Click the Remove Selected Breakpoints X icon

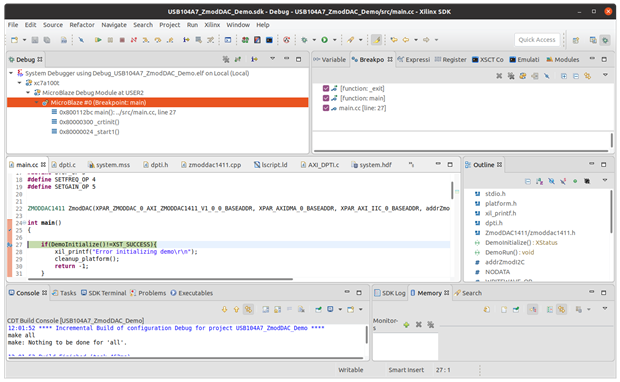point(499,76)
